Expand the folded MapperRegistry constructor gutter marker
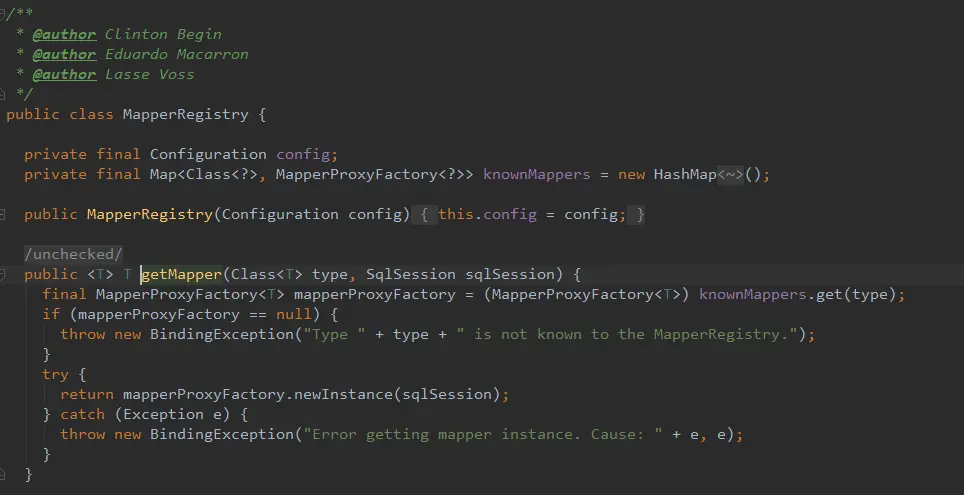964x495 pixels. point(2,215)
